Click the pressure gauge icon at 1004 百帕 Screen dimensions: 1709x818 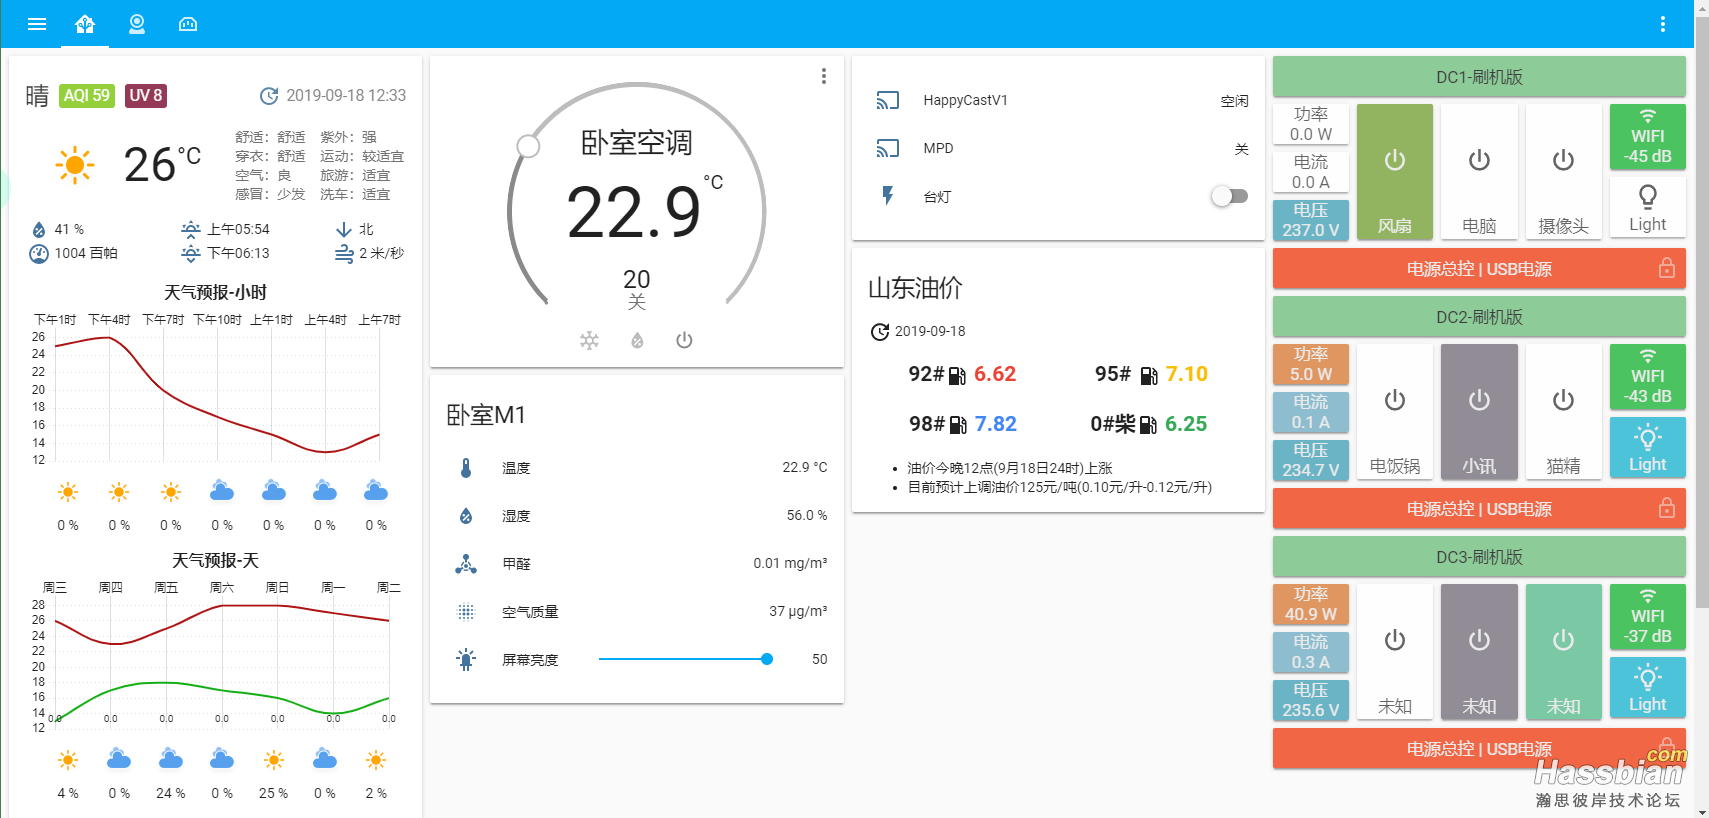click(x=39, y=253)
